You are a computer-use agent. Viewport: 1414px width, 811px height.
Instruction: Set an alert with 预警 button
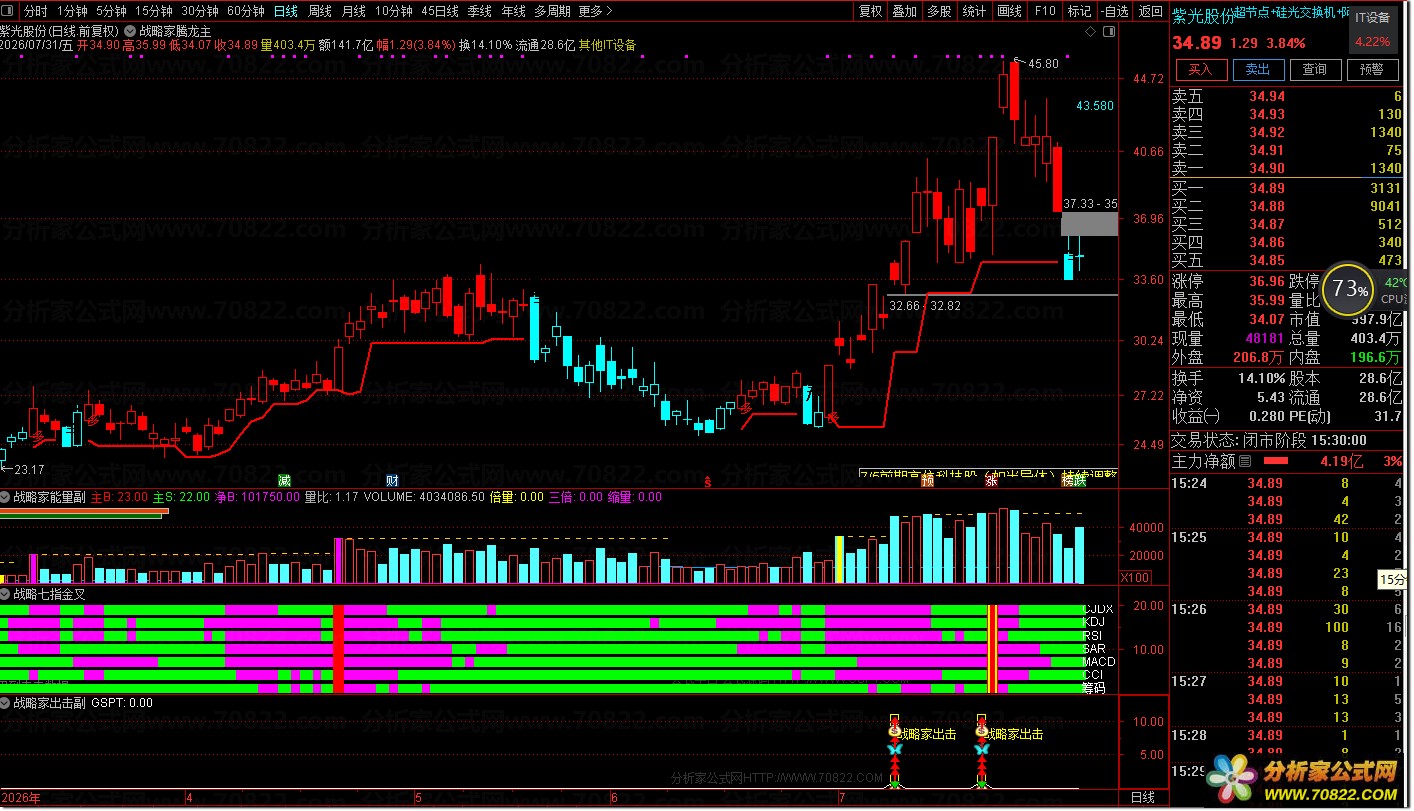coord(1371,69)
